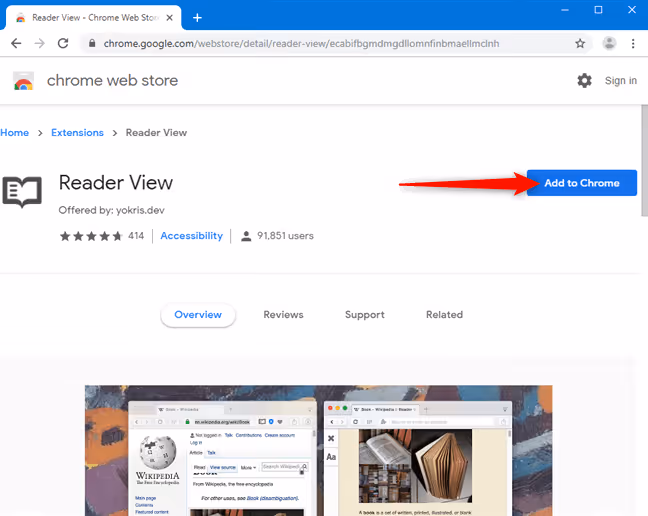Screen dimensions: 648x516
Task: Click Add to Chrome button
Action: [581, 183]
